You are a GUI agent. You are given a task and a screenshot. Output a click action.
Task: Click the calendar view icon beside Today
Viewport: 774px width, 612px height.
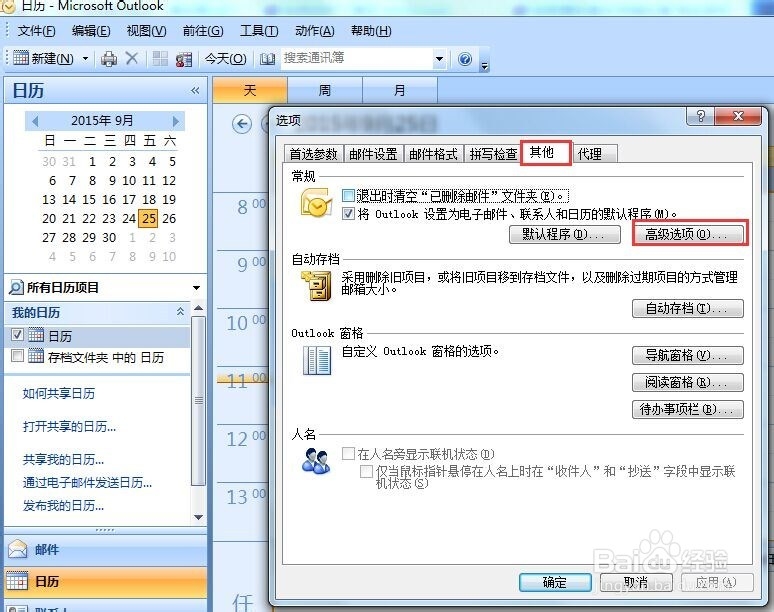point(184,59)
